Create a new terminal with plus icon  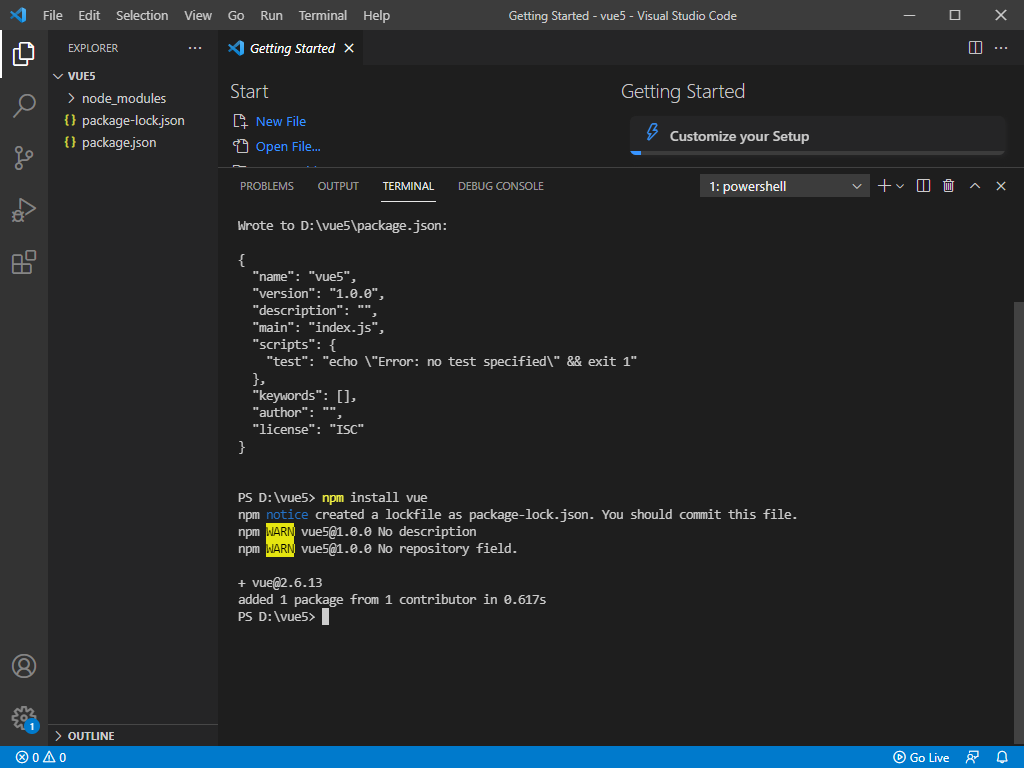click(x=884, y=186)
